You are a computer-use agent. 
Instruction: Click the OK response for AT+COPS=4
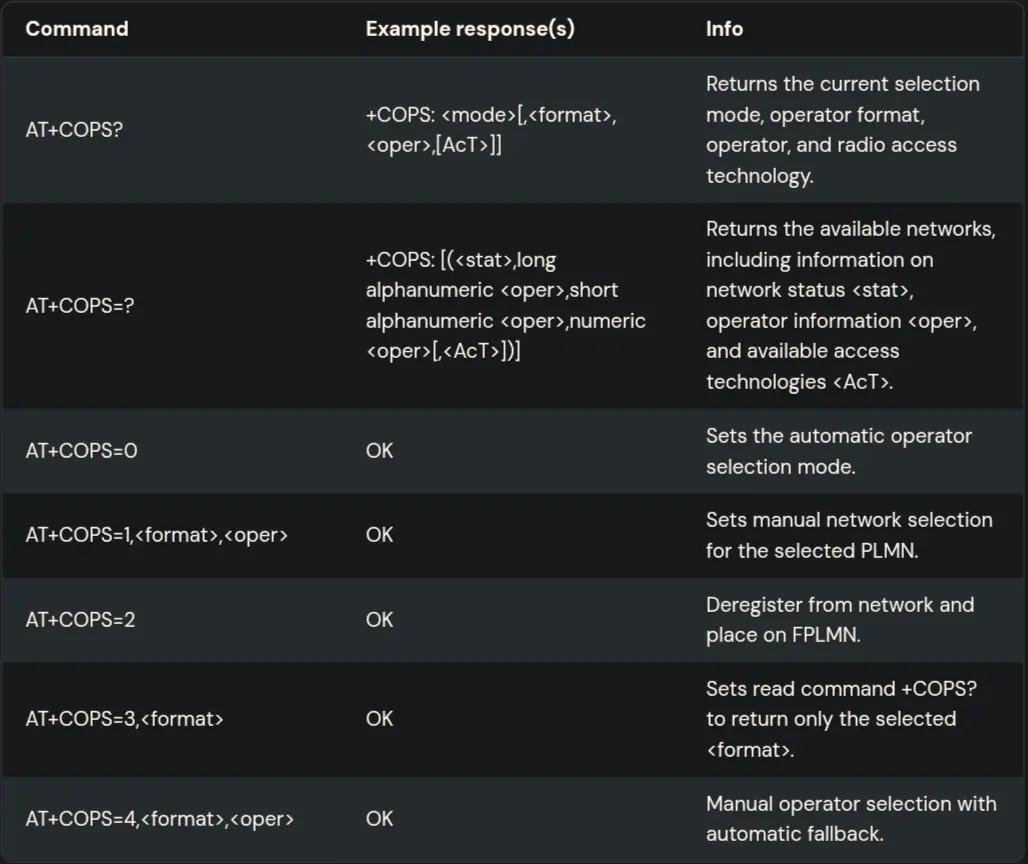coord(380,819)
